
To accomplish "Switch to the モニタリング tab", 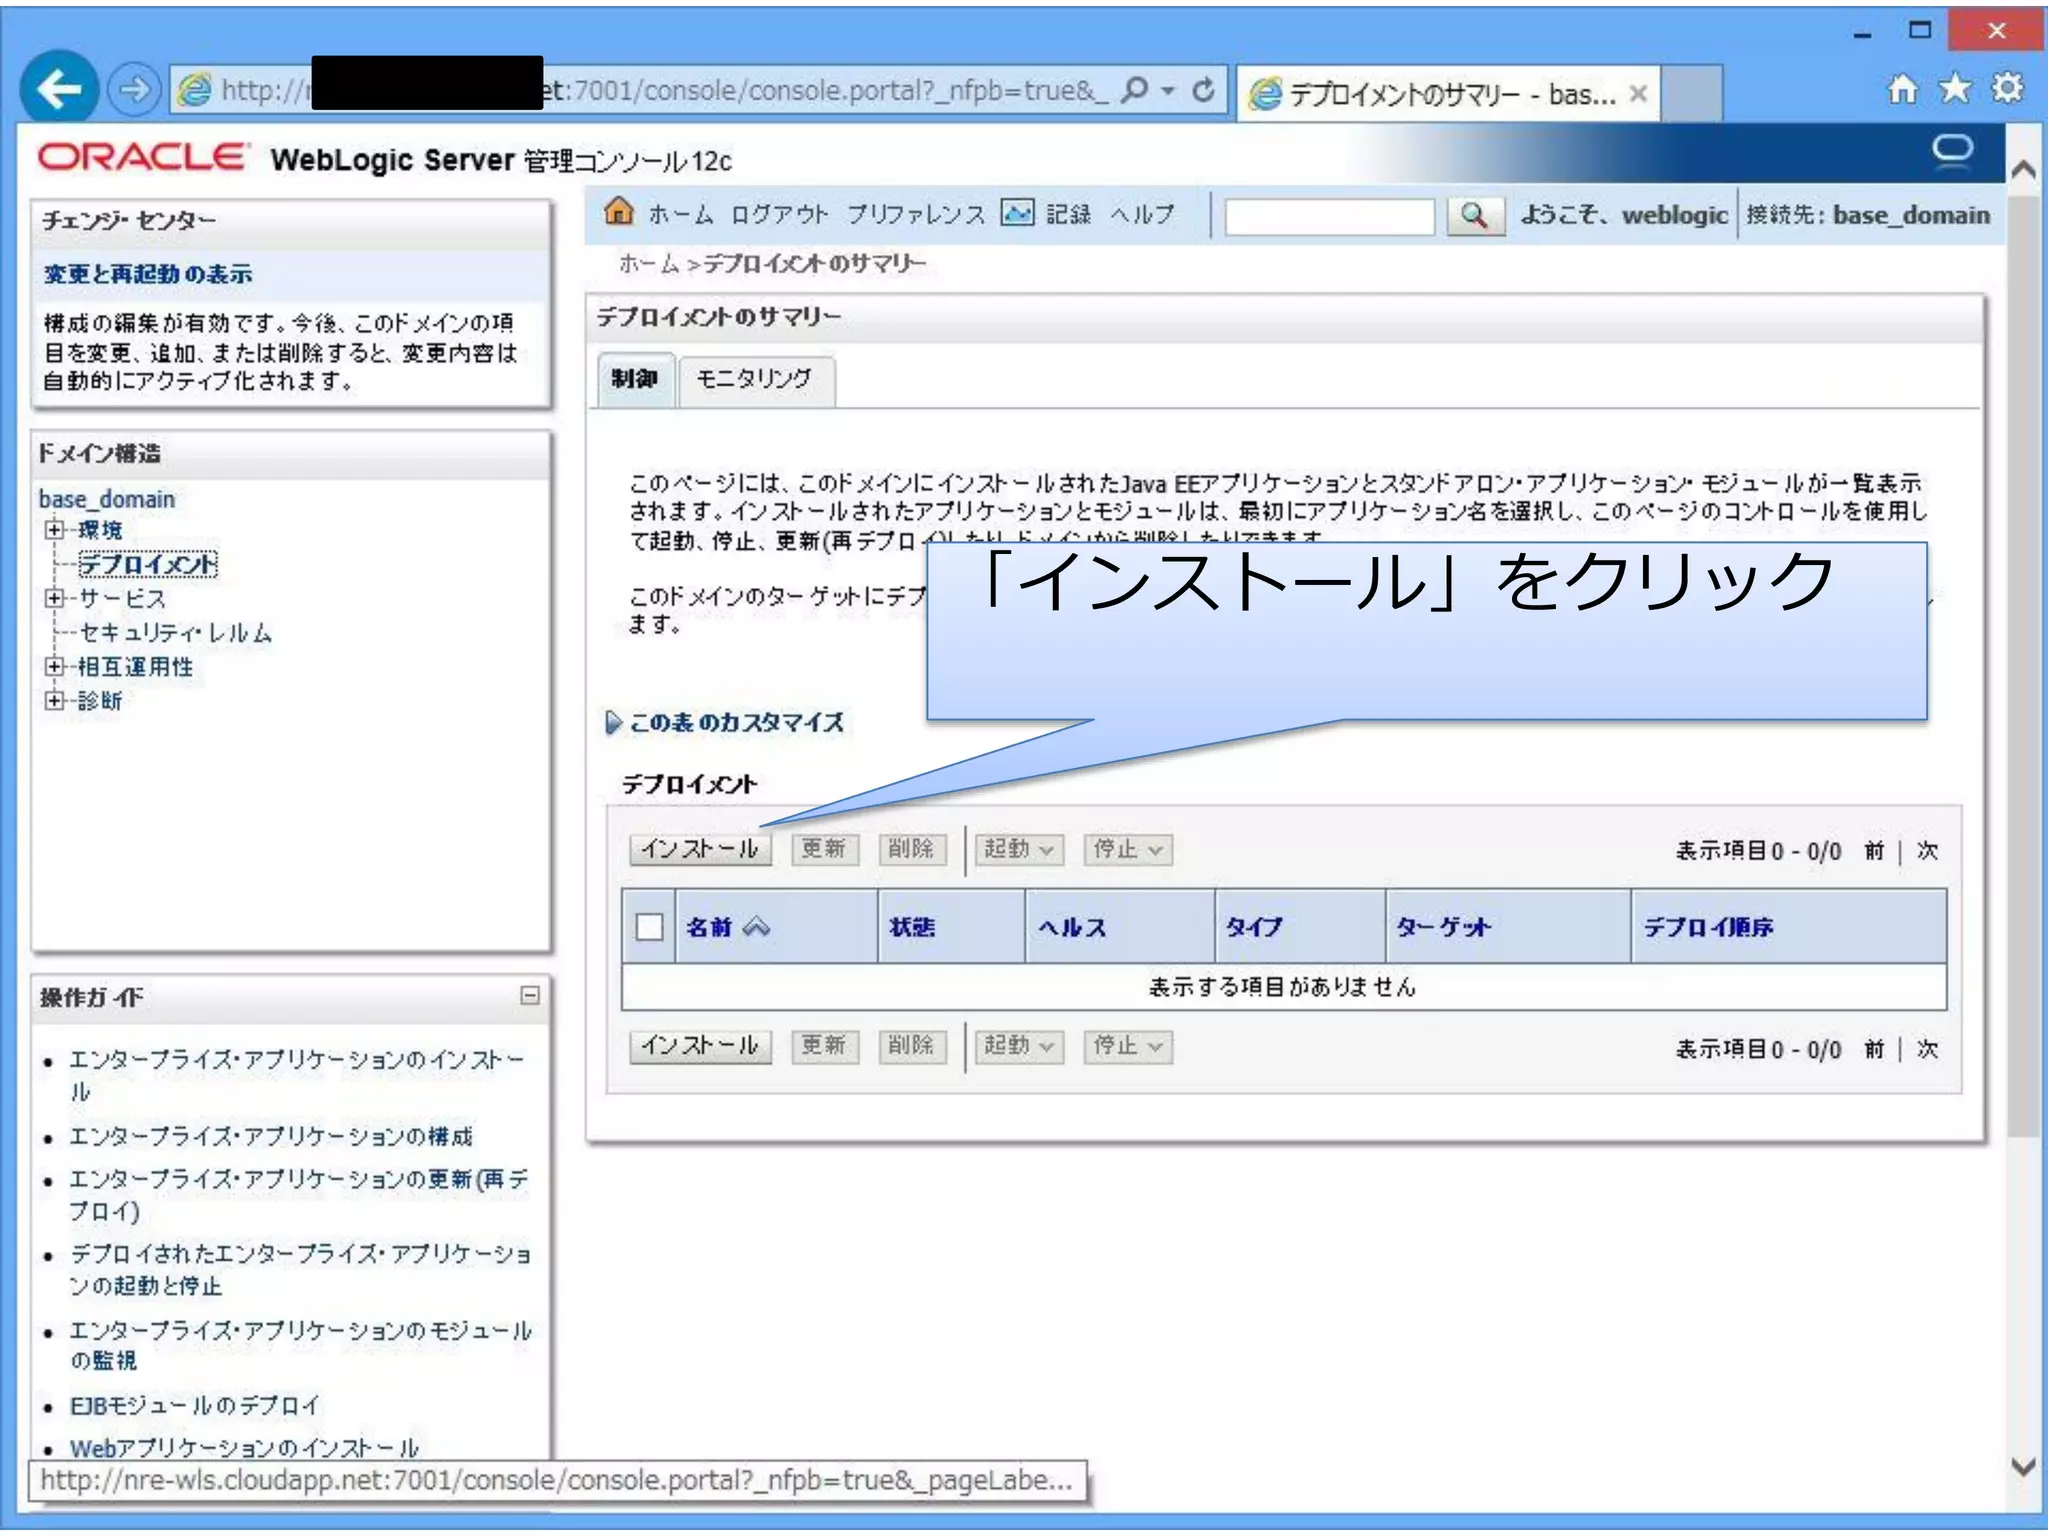I will pos(755,379).
